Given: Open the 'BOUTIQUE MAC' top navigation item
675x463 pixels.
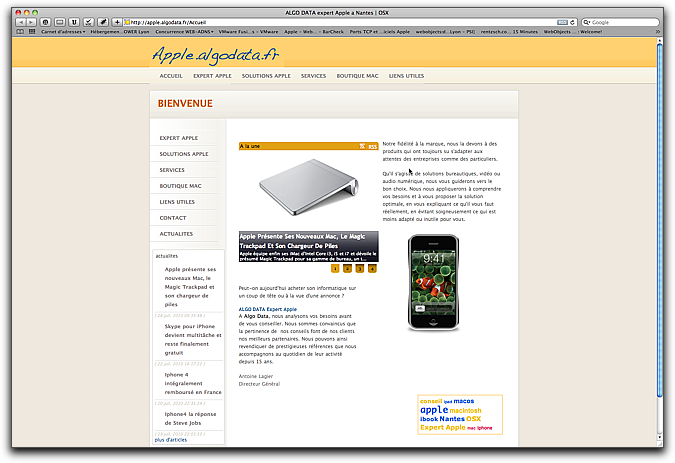Looking at the screenshot, I should click(x=357, y=76).
